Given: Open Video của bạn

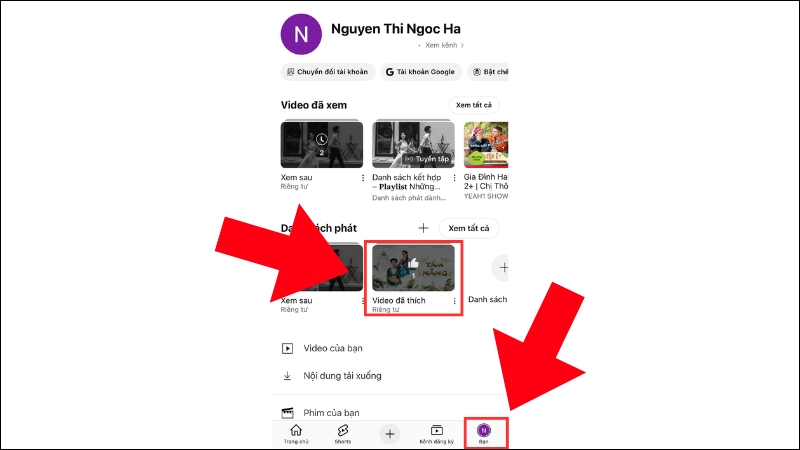Looking at the screenshot, I should tap(335, 348).
